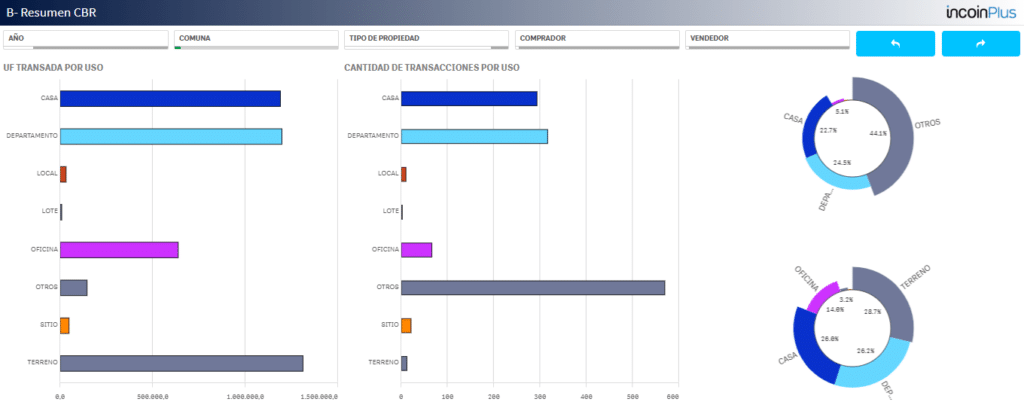The width and height of the screenshot is (1024, 408).
Task: Select TERRENO bar in UF transada chart
Action: (182, 363)
